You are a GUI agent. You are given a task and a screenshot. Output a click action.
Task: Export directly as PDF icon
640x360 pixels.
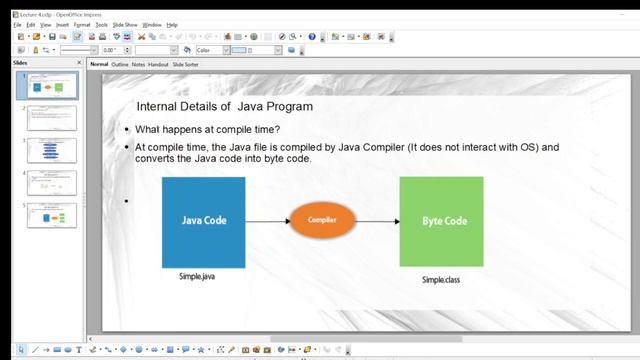(92, 37)
